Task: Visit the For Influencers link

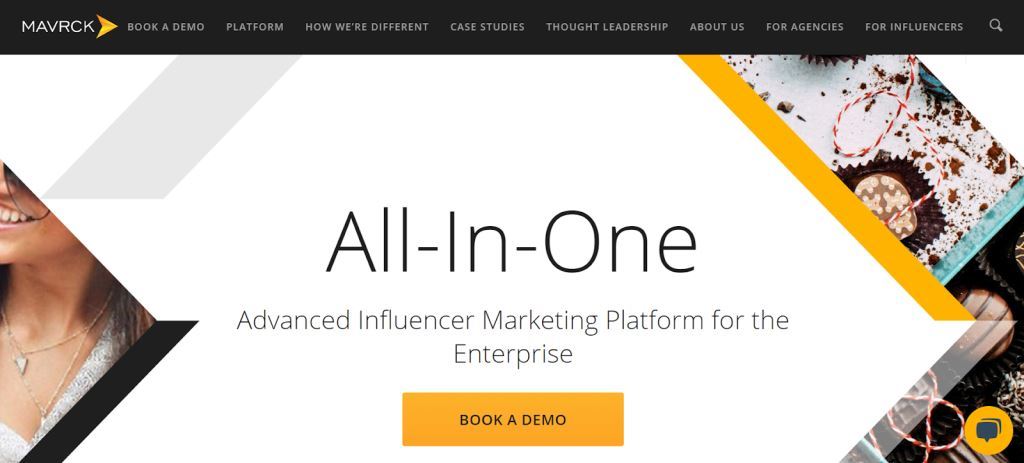Action: click(x=914, y=27)
